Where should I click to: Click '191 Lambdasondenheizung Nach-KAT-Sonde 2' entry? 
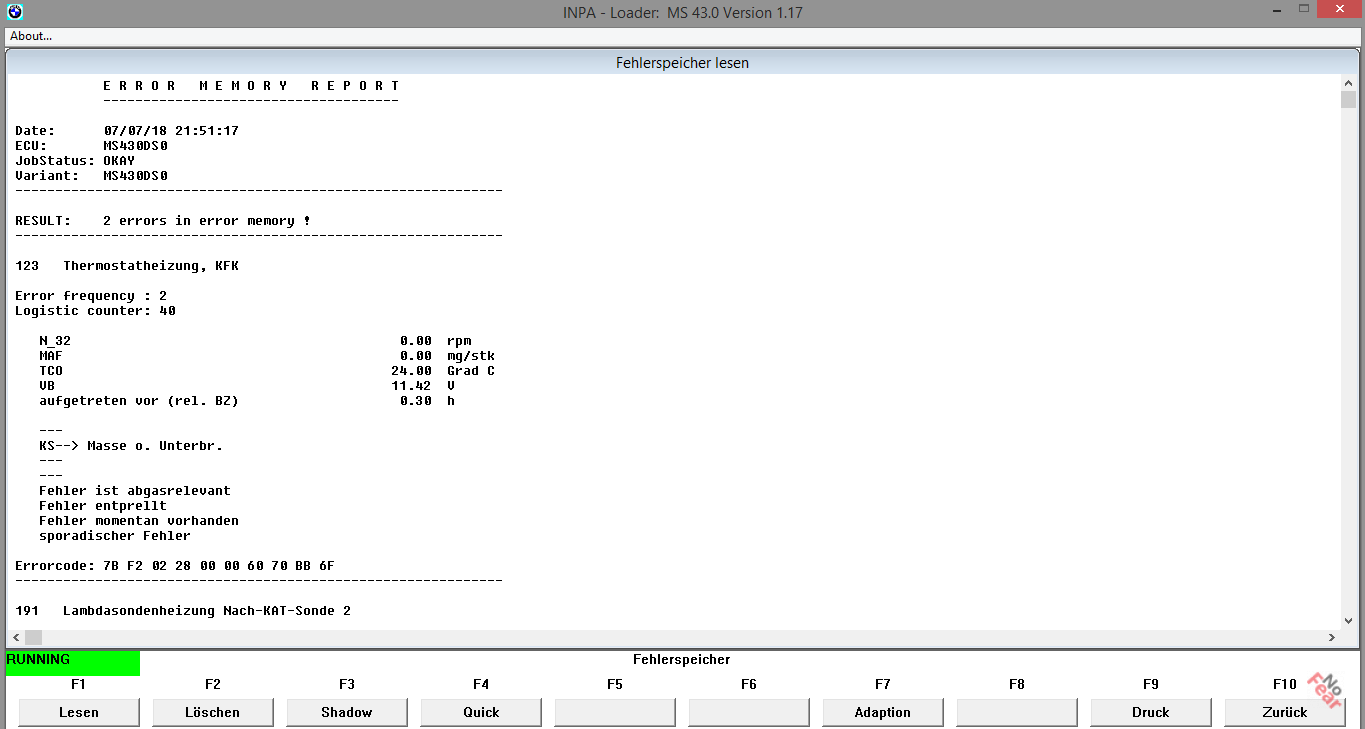[183, 611]
